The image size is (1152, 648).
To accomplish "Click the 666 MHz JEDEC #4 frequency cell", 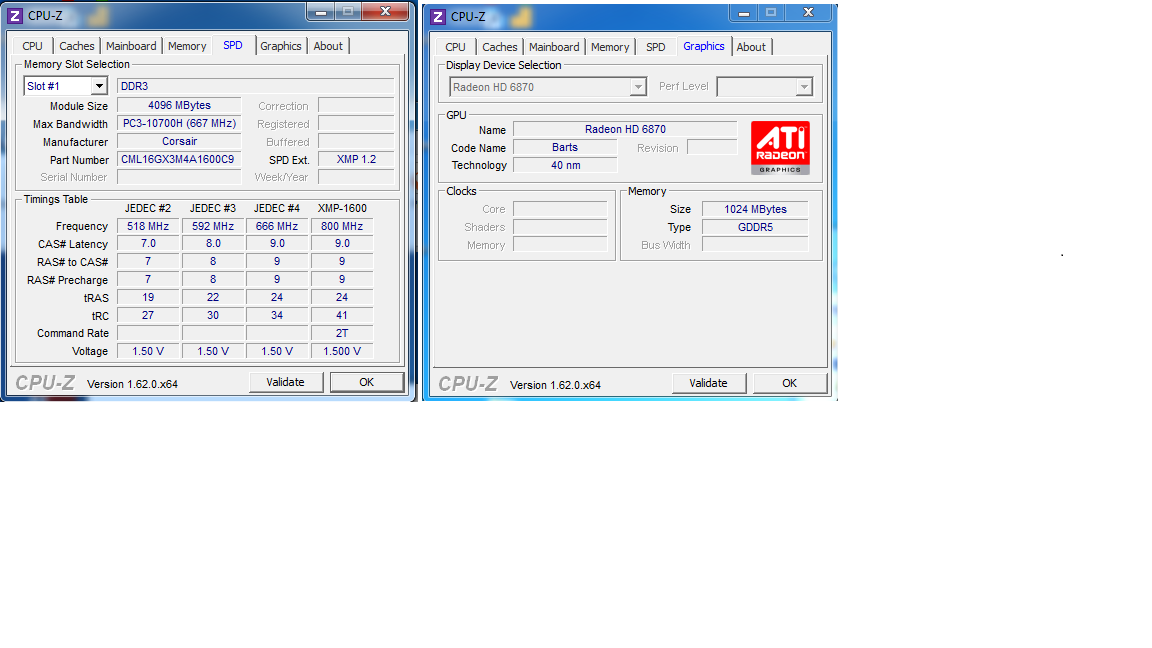I will click(x=277, y=226).
